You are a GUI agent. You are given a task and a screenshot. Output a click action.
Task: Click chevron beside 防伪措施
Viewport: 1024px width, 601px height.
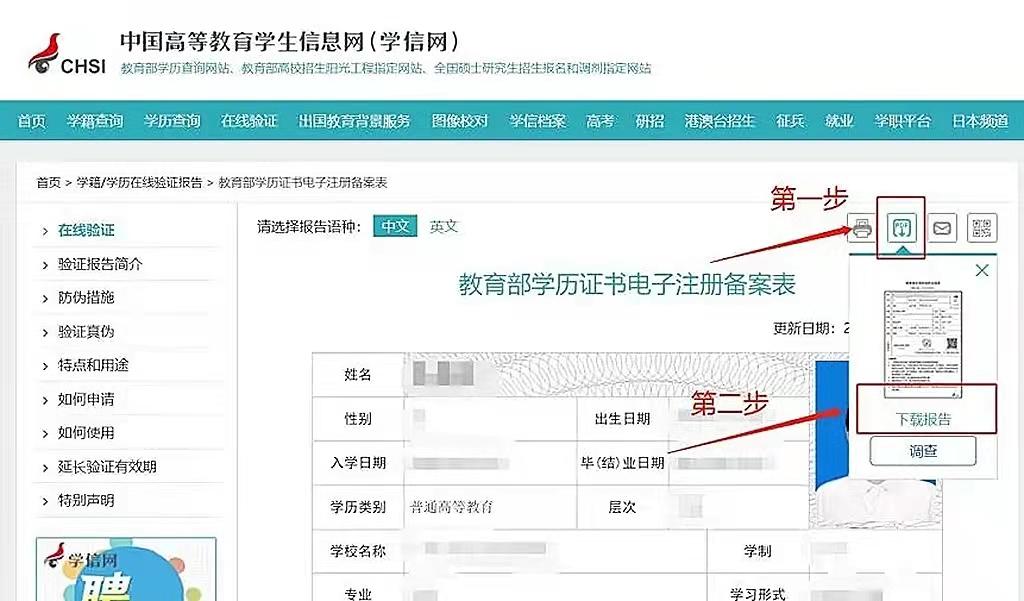(x=45, y=299)
